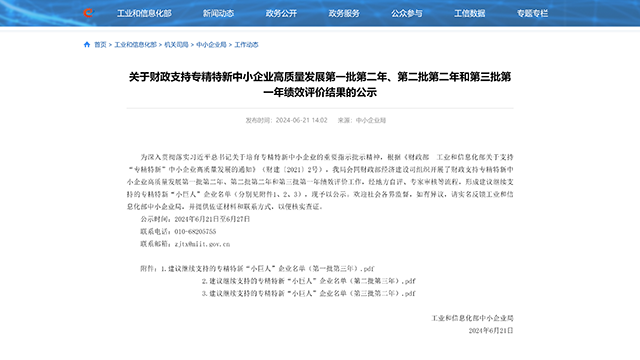Open 公众参与 navigation menu
Image resolution: width=640 pixels, height=360 pixels.
pyautogui.click(x=407, y=13)
